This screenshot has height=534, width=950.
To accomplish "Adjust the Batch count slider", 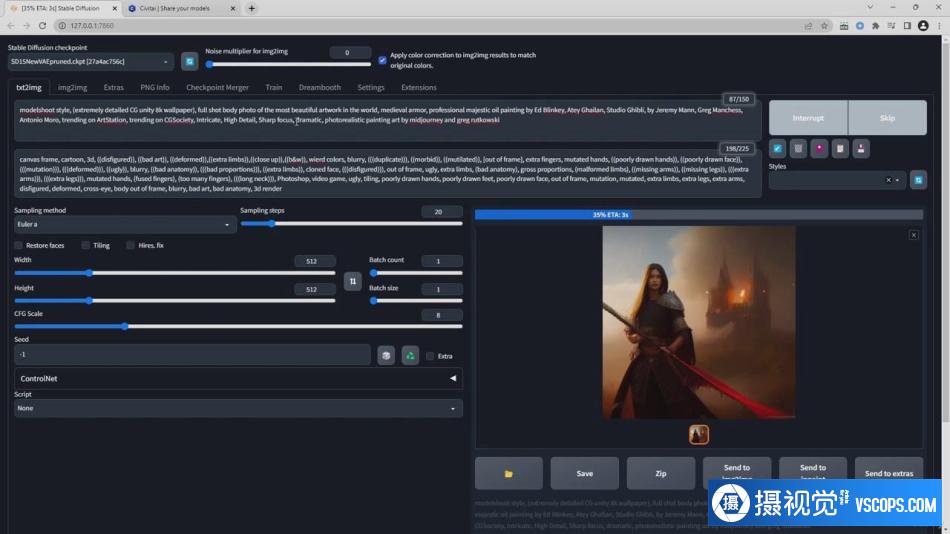I will coord(416,273).
